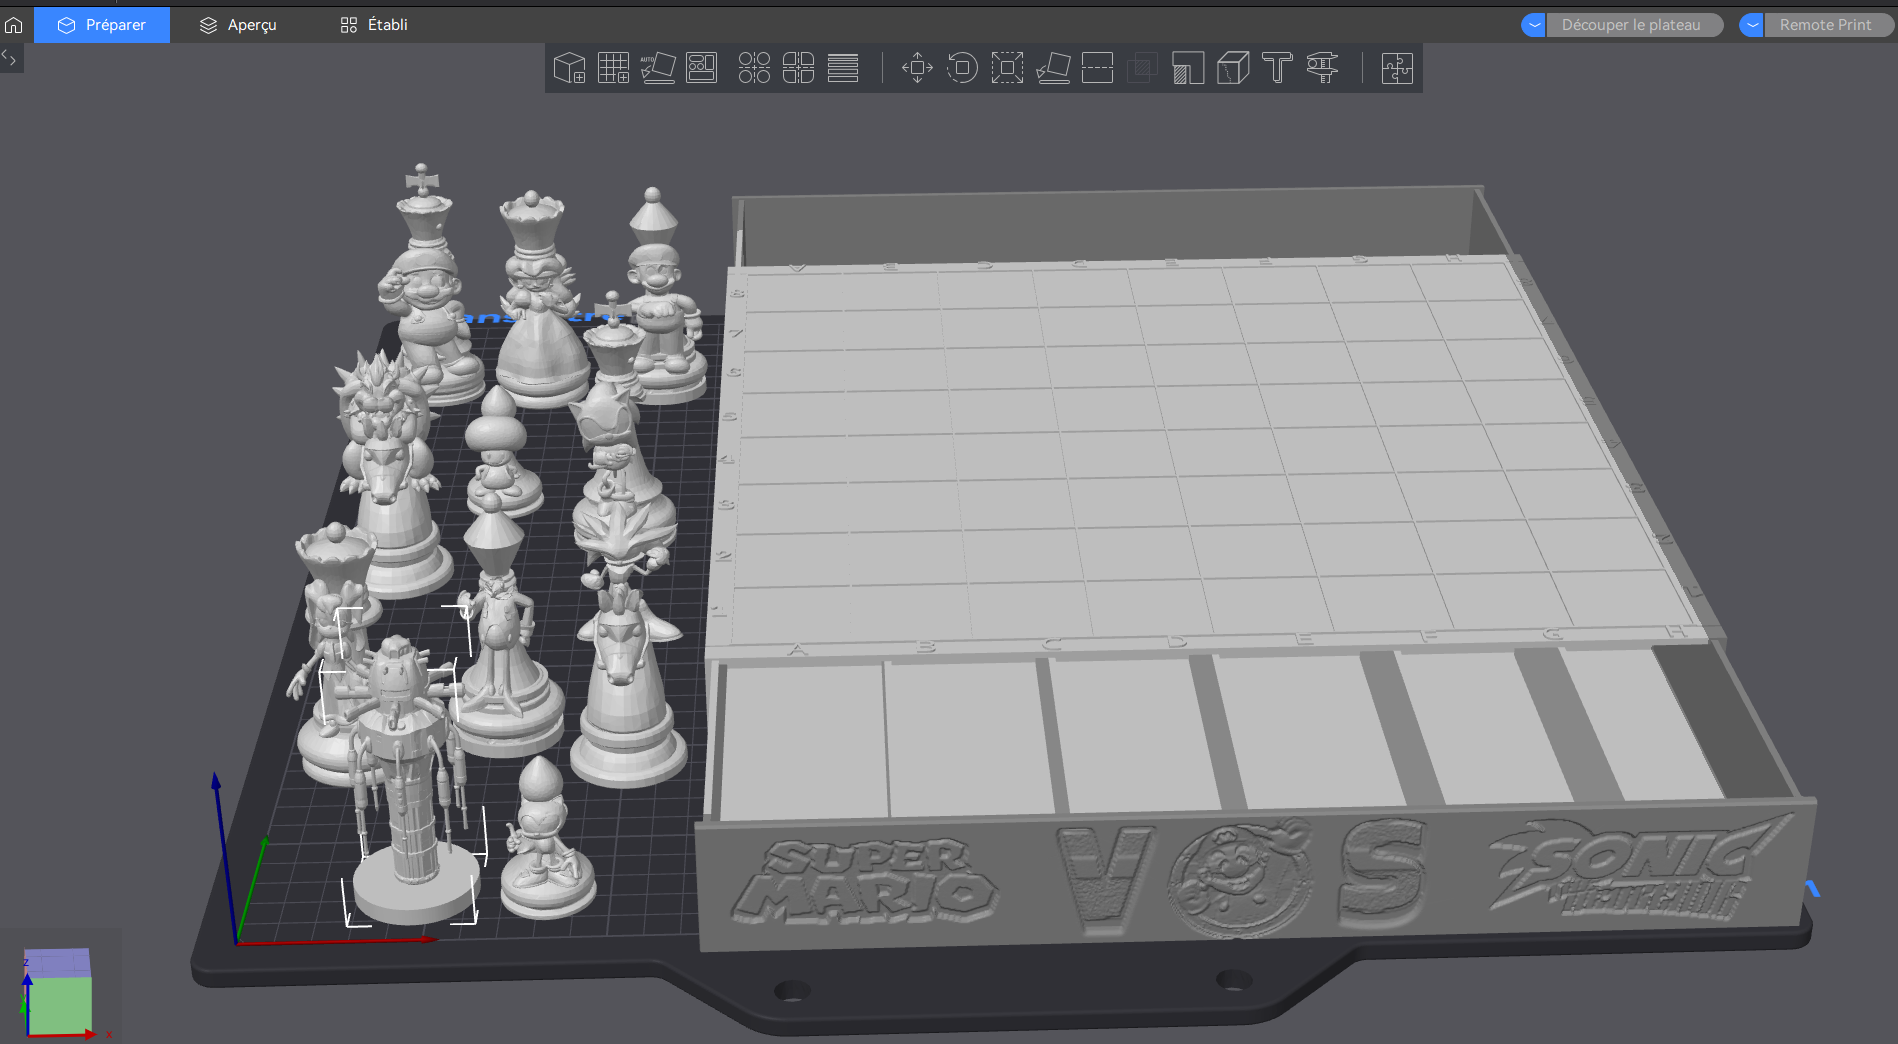Select the Scale tool
The width and height of the screenshot is (1898, 1044).
coord(1007,68)
